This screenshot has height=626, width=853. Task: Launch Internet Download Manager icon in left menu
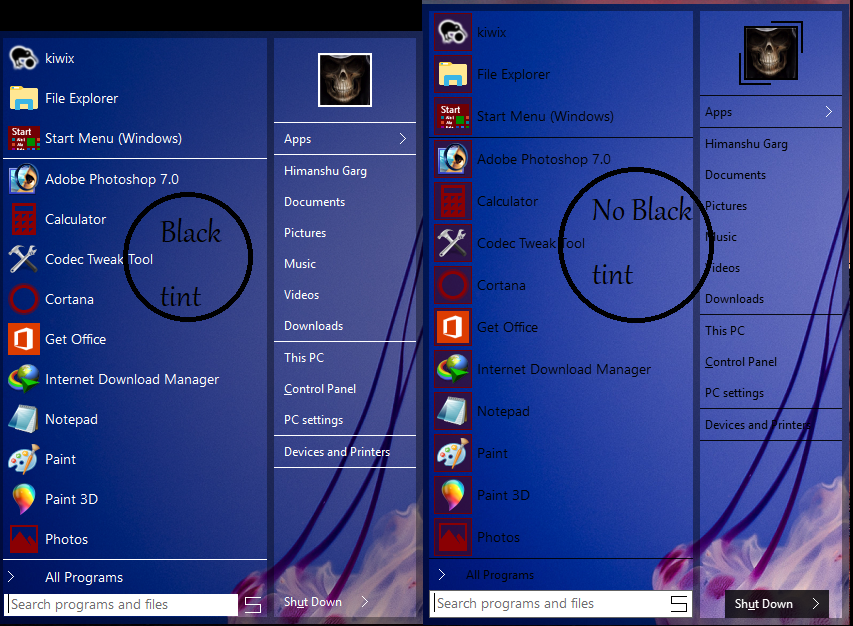[x=23, y=379]
